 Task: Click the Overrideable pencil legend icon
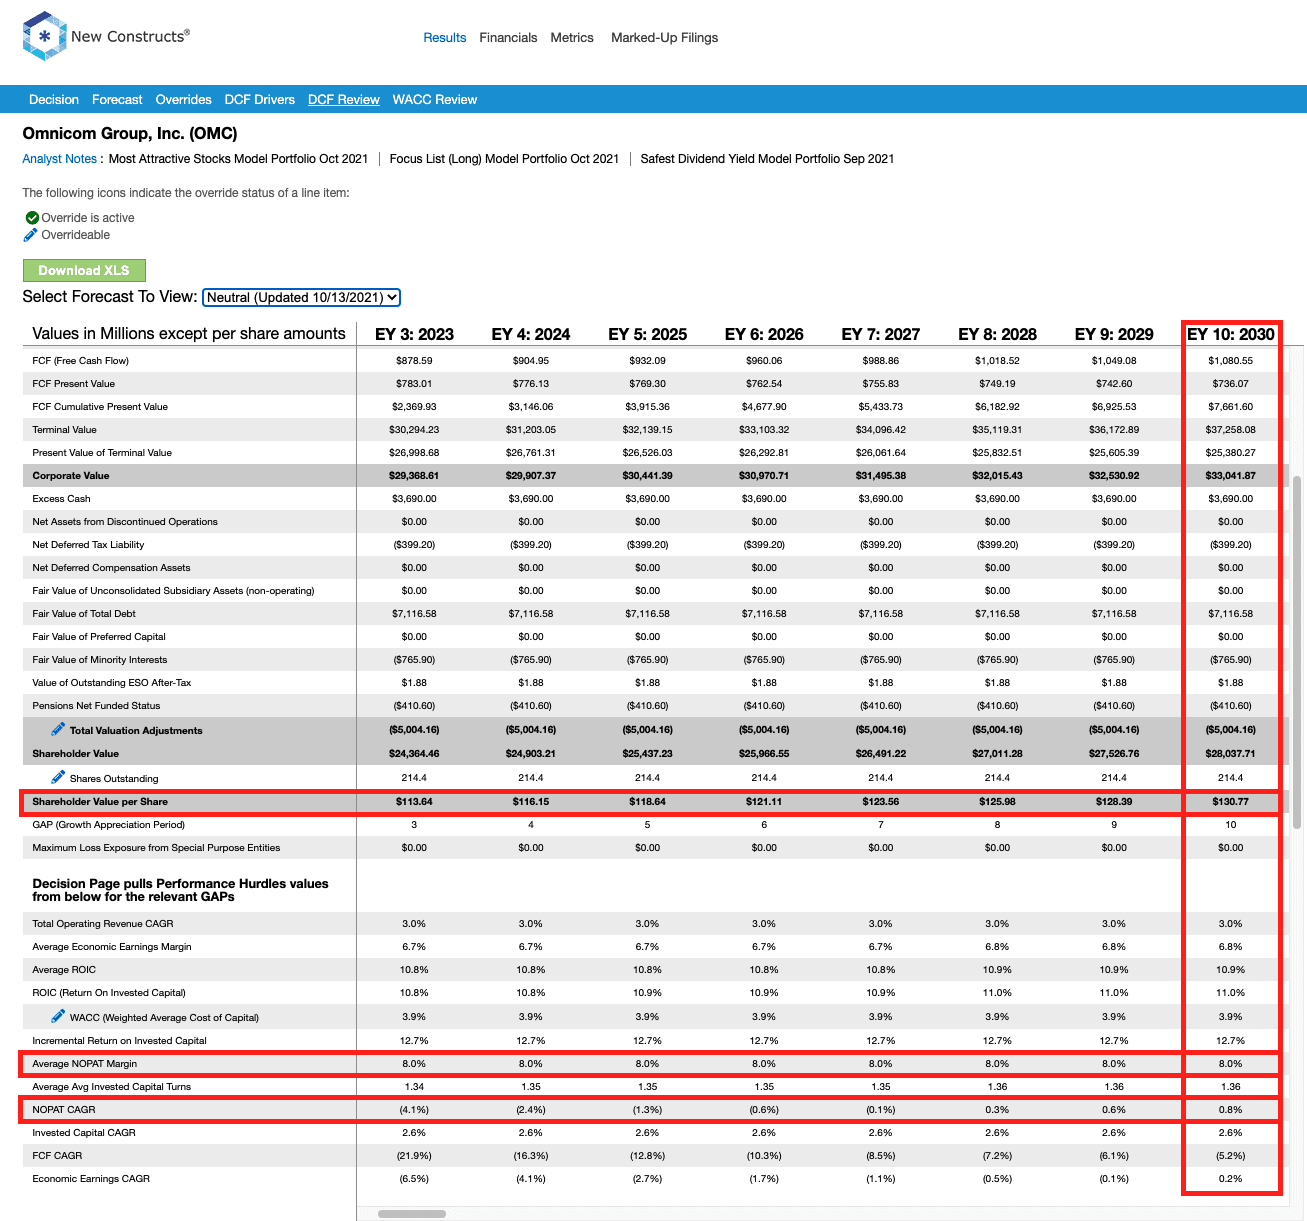[x=31, y=235]
